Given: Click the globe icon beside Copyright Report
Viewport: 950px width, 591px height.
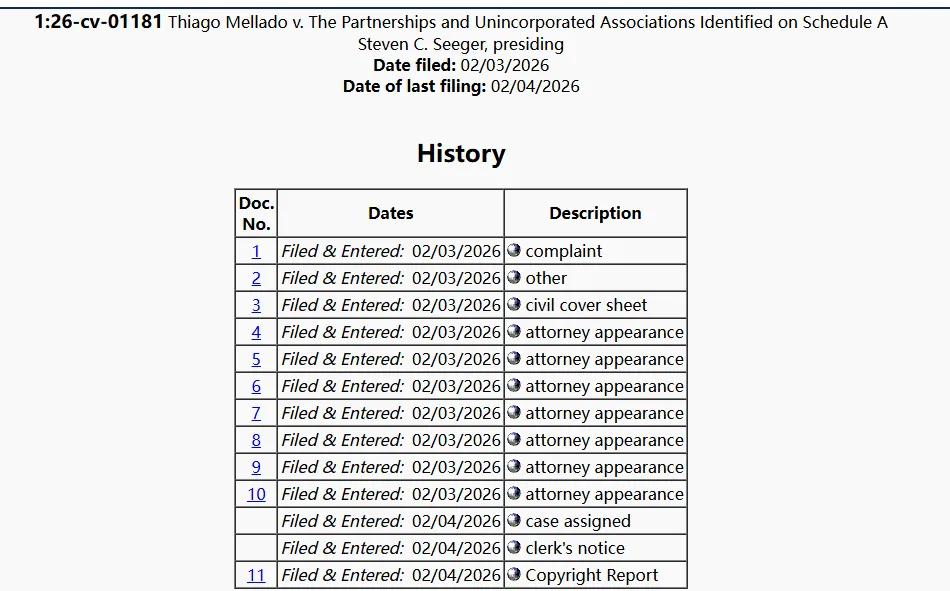Looking at the screenshot, I should (514, 575).
